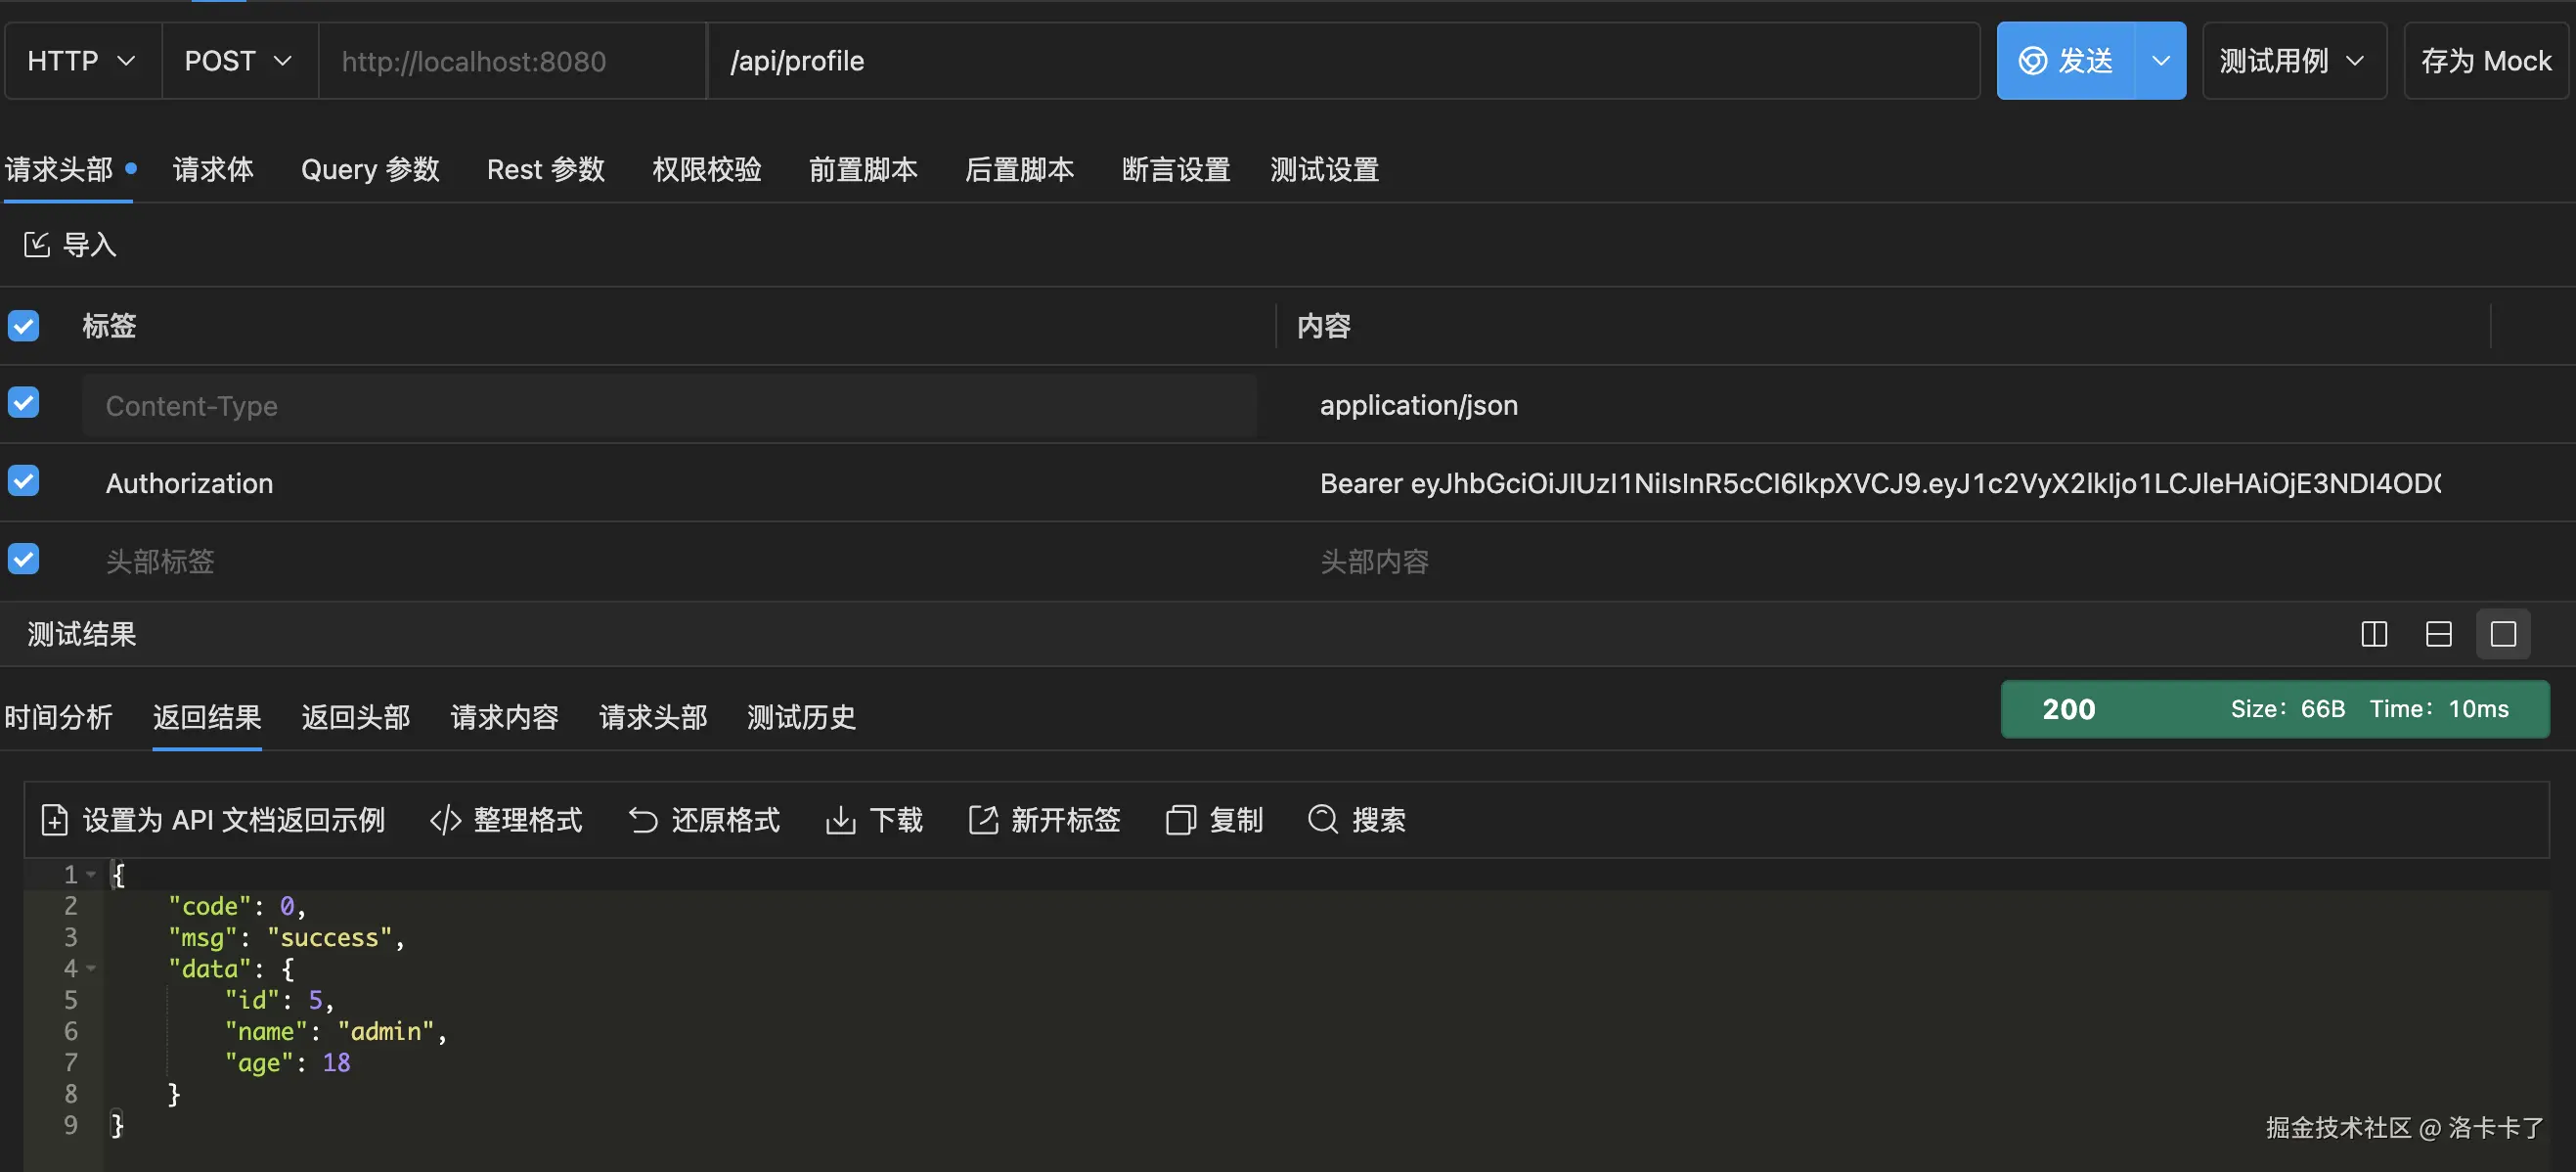2576x1172 pixels.
Task: Open the 测试用例 dropdown
Action: click(x=2293, y=61)
